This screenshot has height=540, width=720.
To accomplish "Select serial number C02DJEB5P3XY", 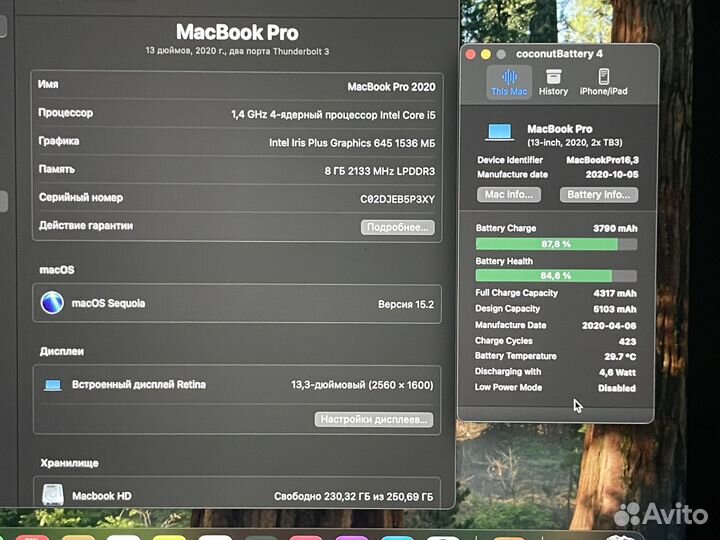I will click(397, 199).
